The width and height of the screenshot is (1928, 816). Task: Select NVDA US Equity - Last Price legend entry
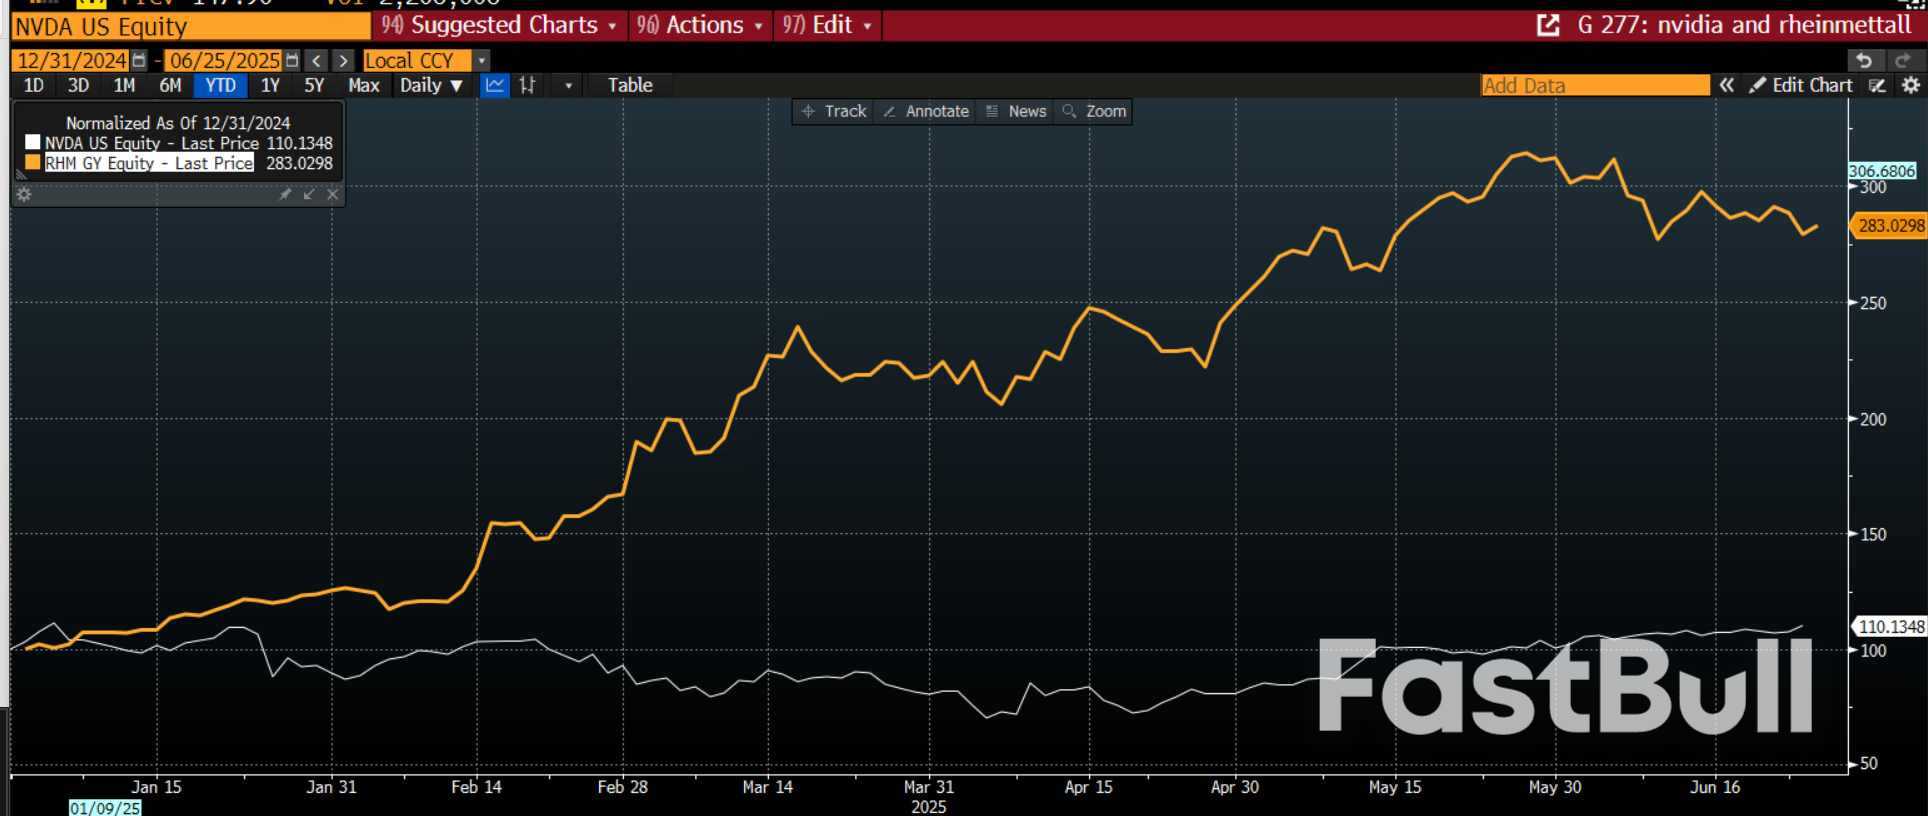click(x=151, y=143)
